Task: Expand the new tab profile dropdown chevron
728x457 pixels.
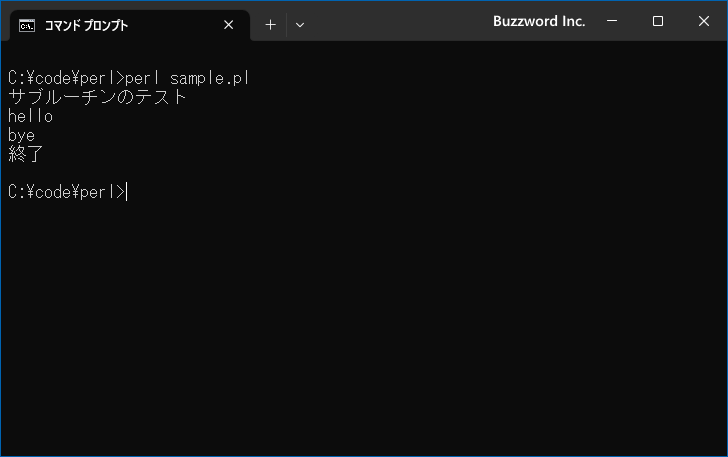Action: (300, 25)
